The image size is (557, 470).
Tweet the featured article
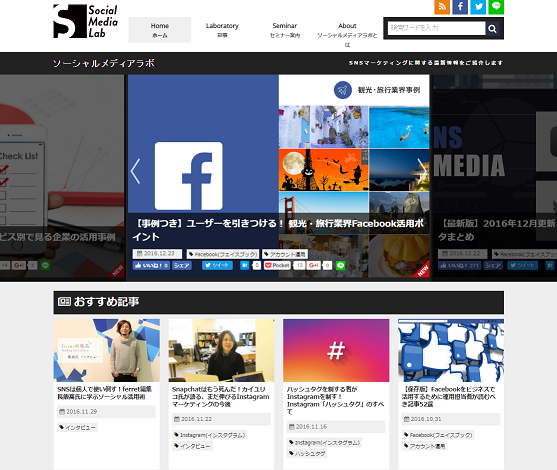pyautogui.click(x=217, y=265)
